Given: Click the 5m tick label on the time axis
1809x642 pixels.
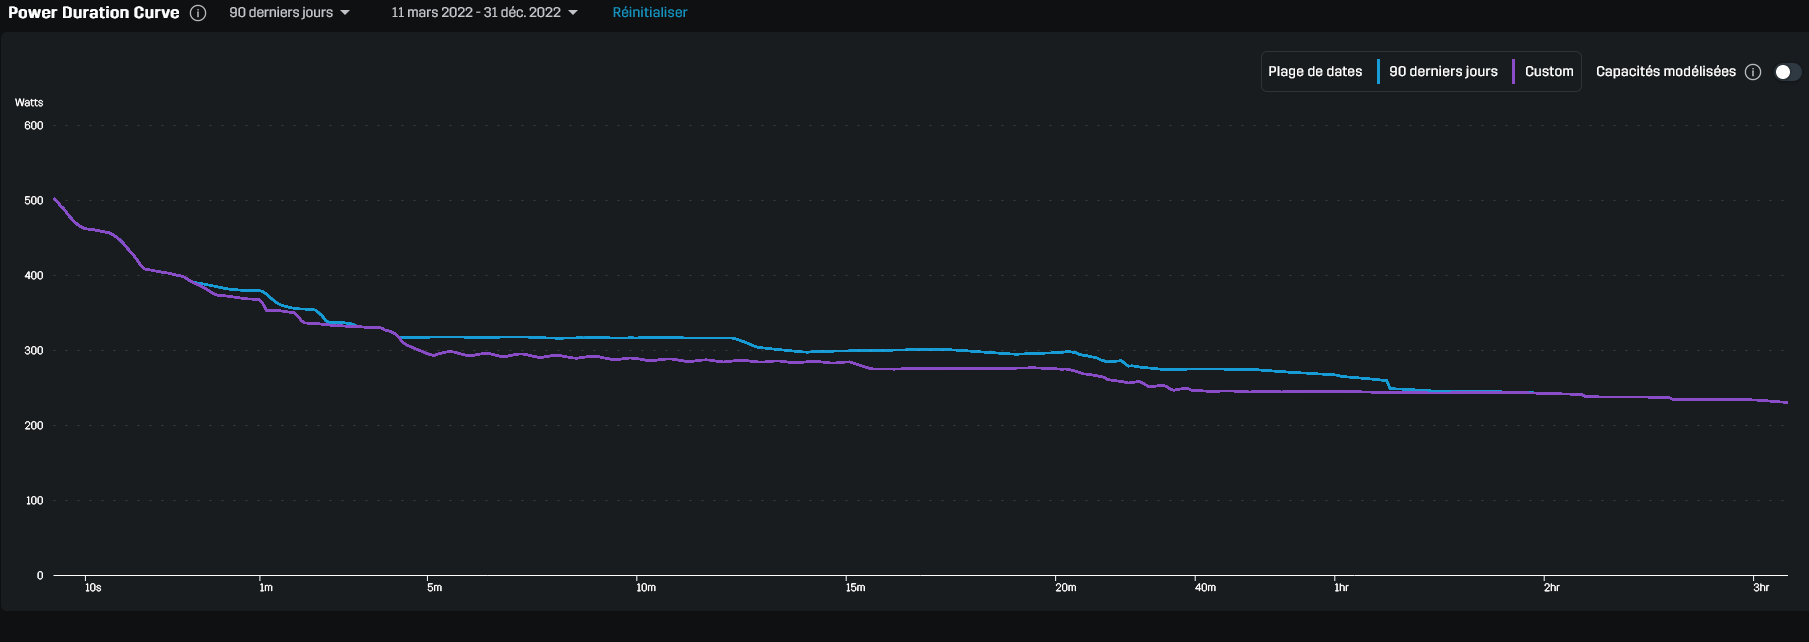Looking at the screenshot, I should [434, 588].
